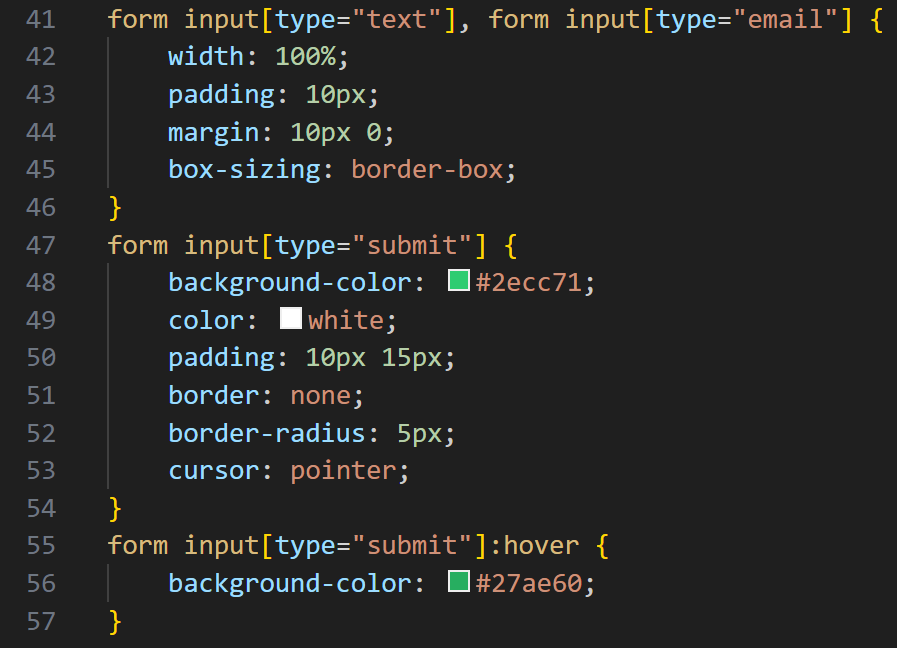
Task: Click the green #2ecc71 color swatch
Action: 459,281
